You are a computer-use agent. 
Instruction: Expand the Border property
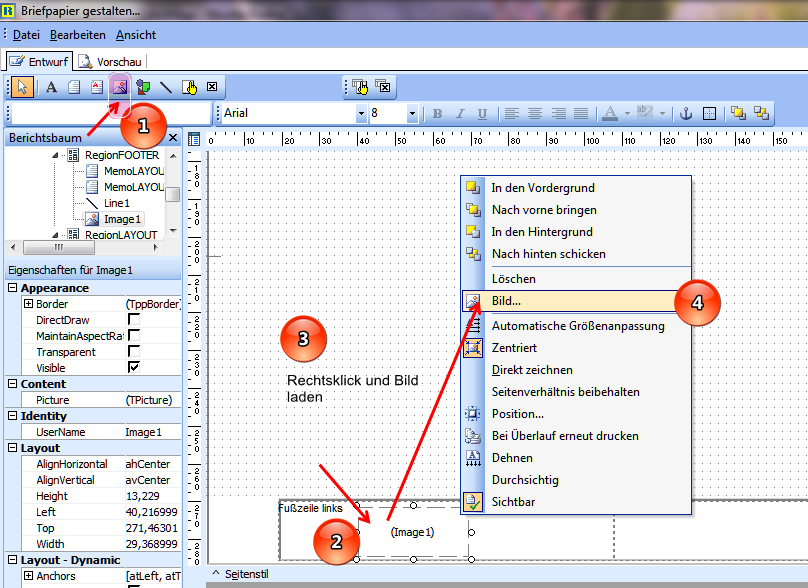click(28, 304)
